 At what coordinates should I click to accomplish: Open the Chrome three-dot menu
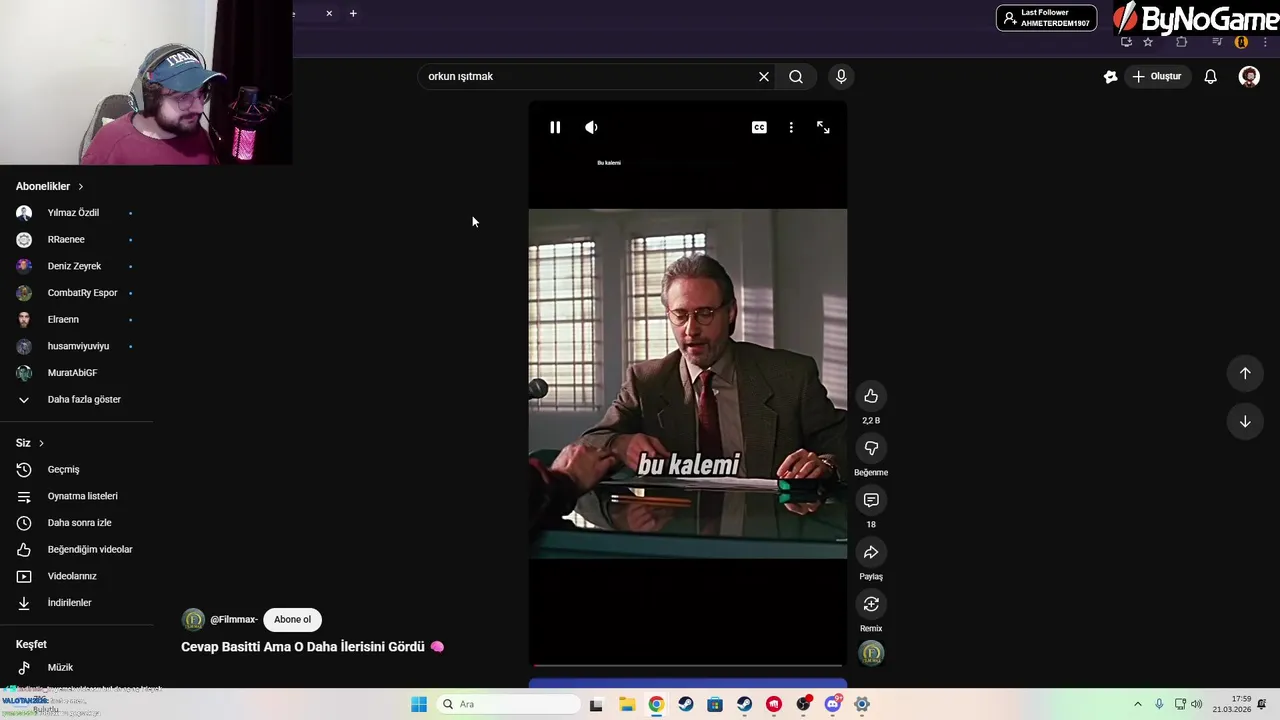pos(1265,42)
